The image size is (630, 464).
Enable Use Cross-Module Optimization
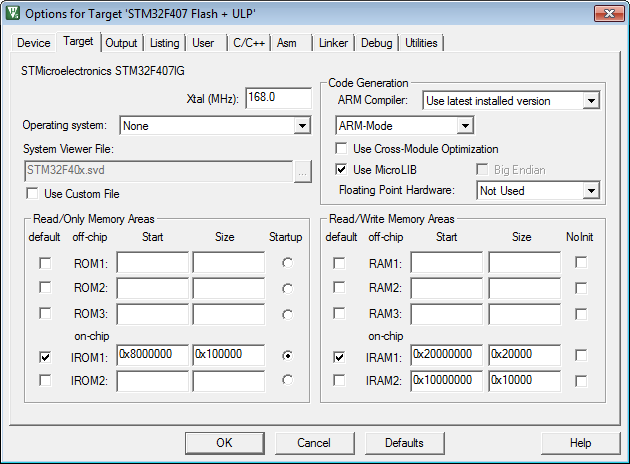[341, 148]
